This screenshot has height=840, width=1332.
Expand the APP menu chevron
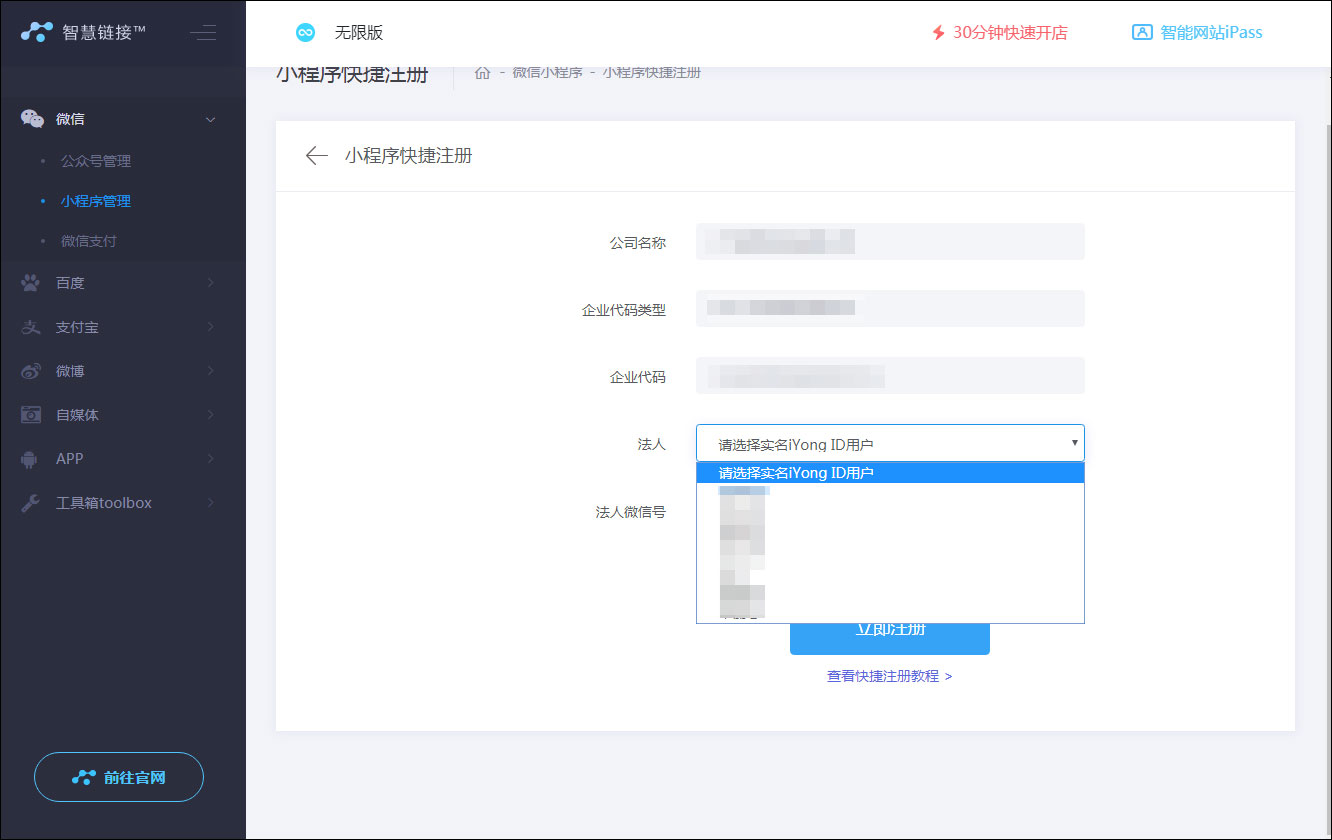210,458
